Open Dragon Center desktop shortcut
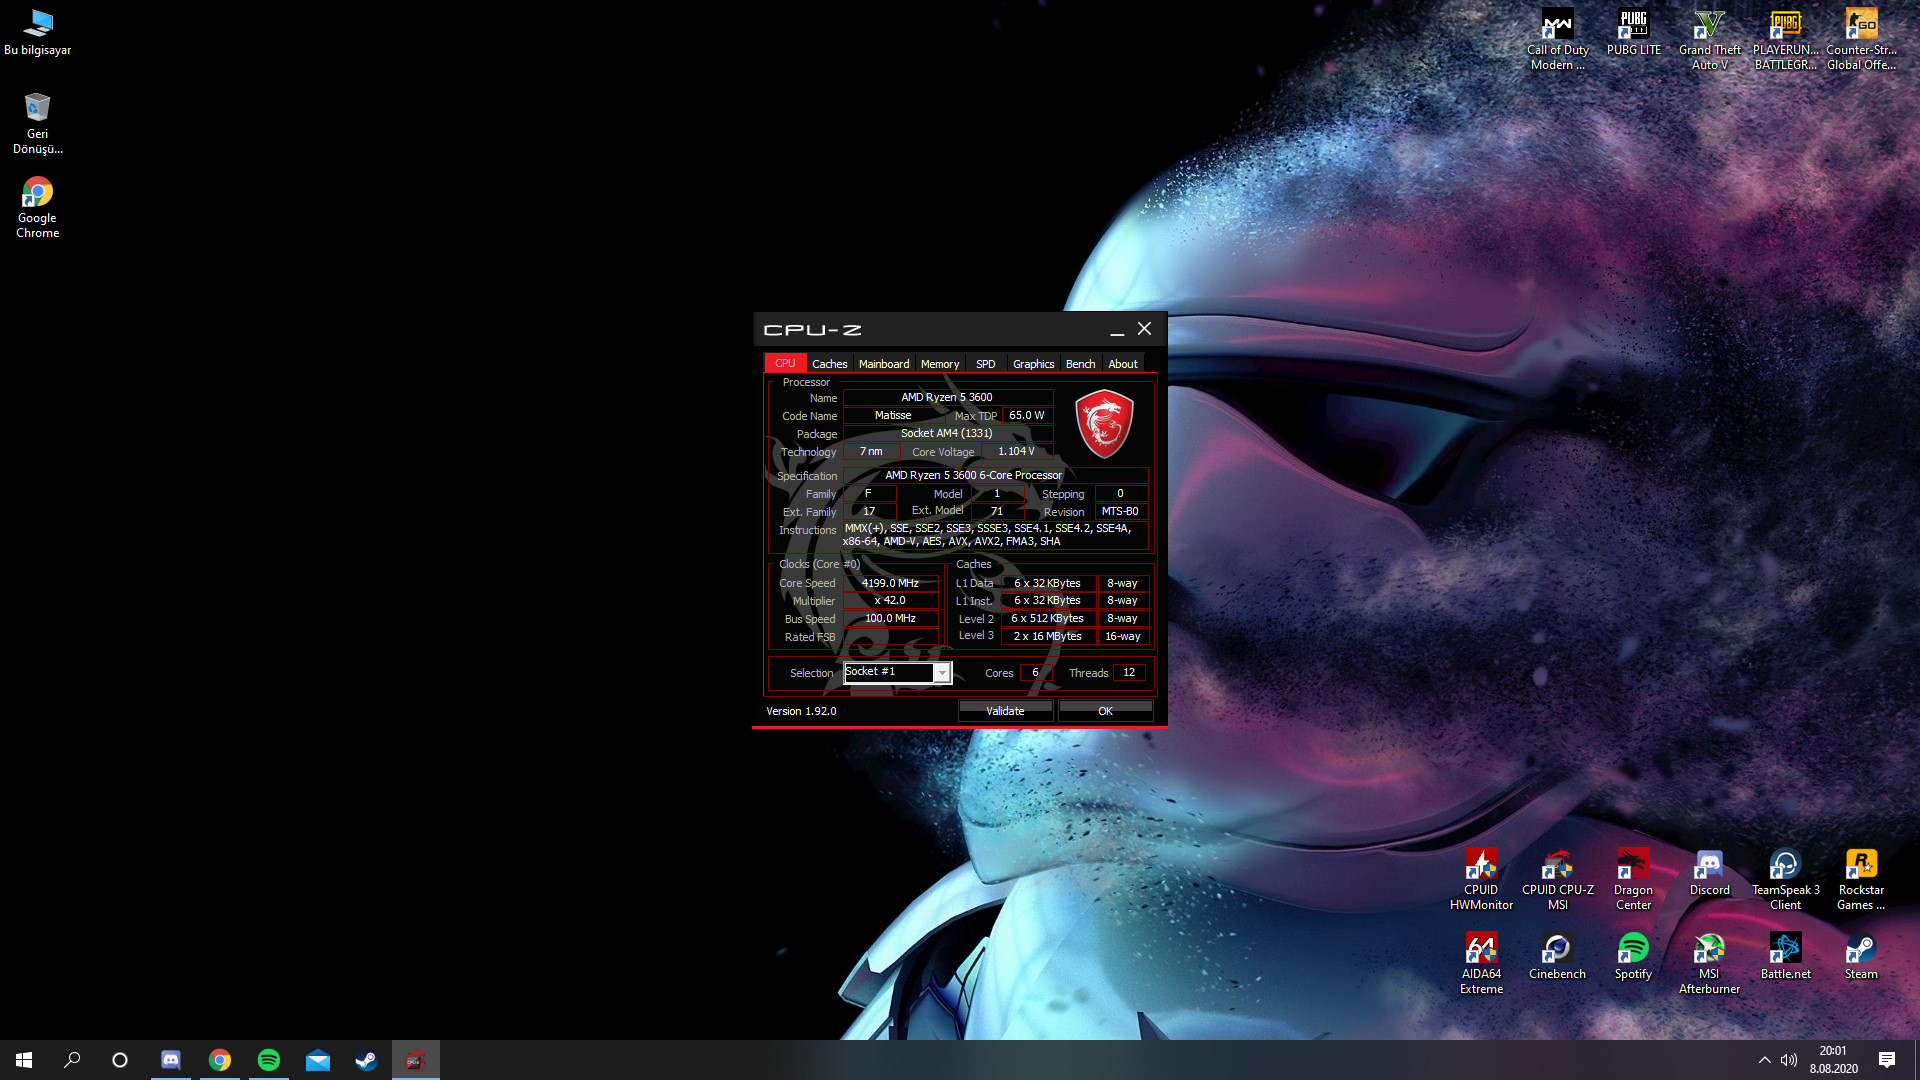Viewport: 1920px width, 1080px height. point(1633,880)
